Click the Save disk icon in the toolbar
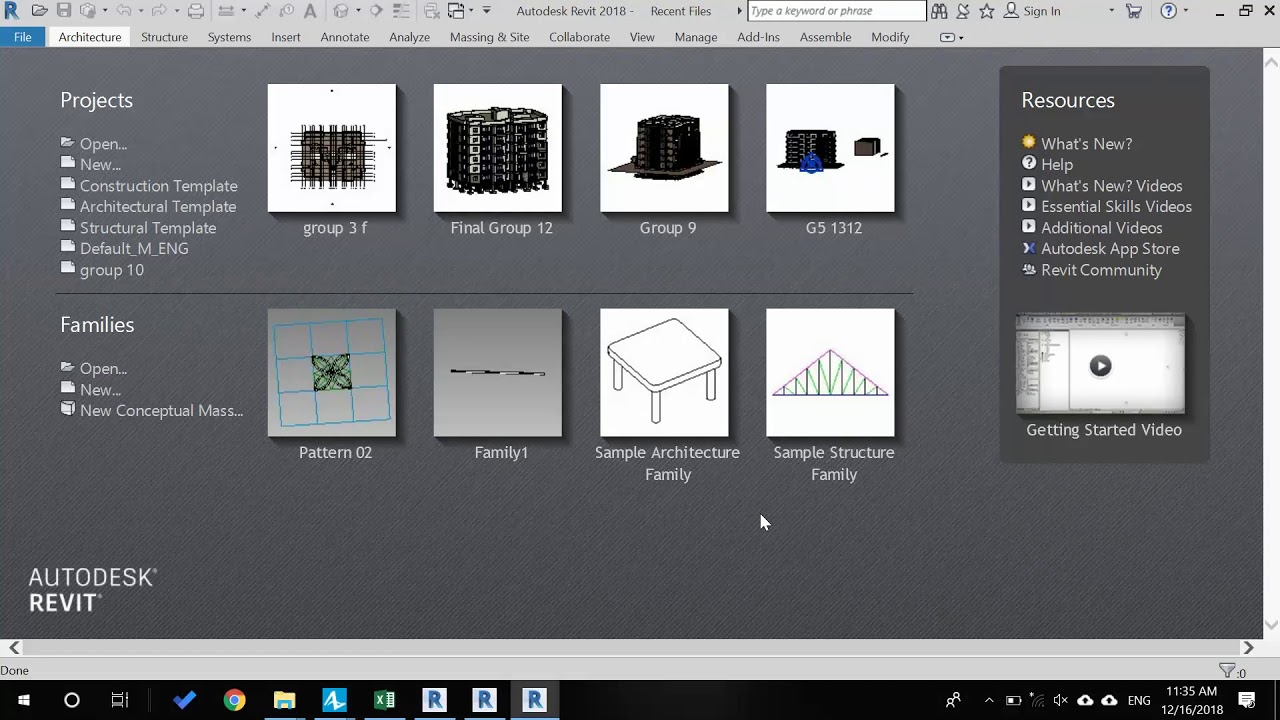This screenshot has height=720, width=1280. pos(64,11)
